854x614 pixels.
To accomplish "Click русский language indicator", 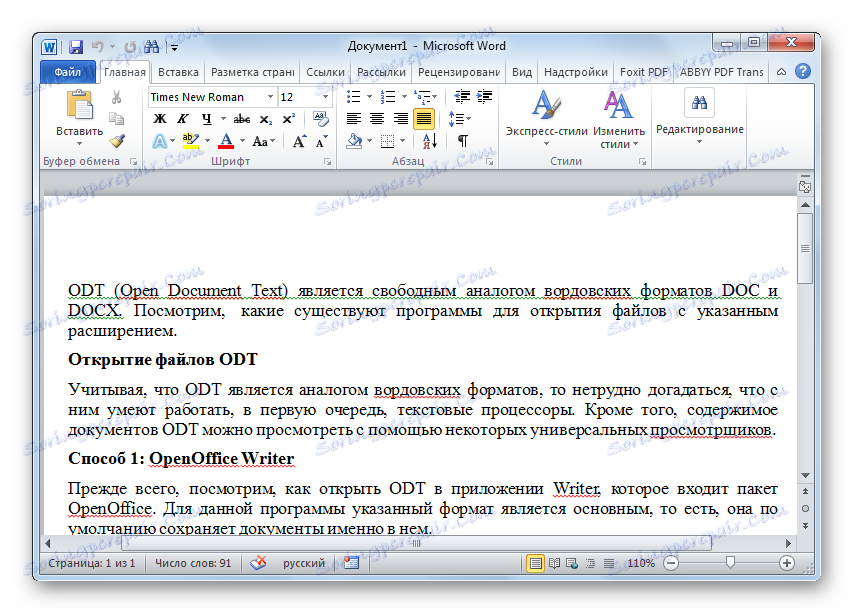I will pyautogui.click(x=303, y=563).
